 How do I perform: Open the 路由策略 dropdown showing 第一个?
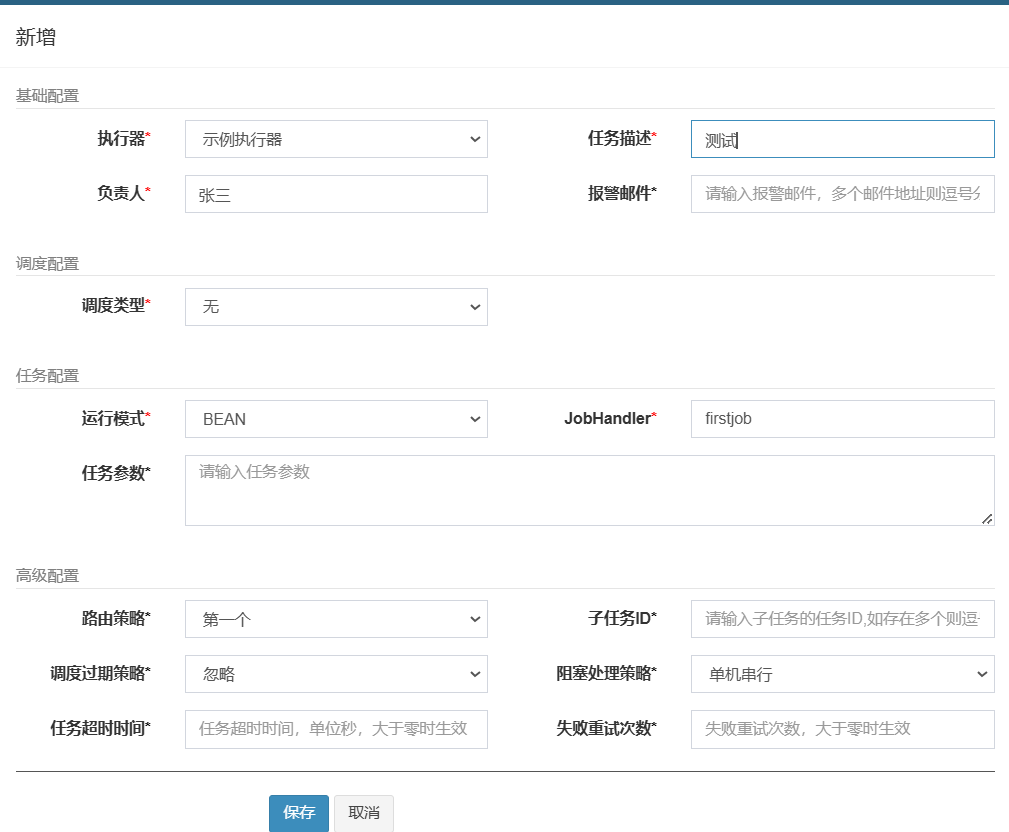pos(336,619)
